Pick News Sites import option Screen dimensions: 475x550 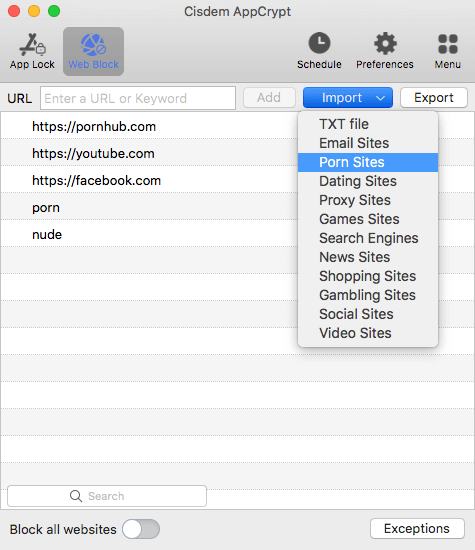pyautogui.click(x=368, y=257)
